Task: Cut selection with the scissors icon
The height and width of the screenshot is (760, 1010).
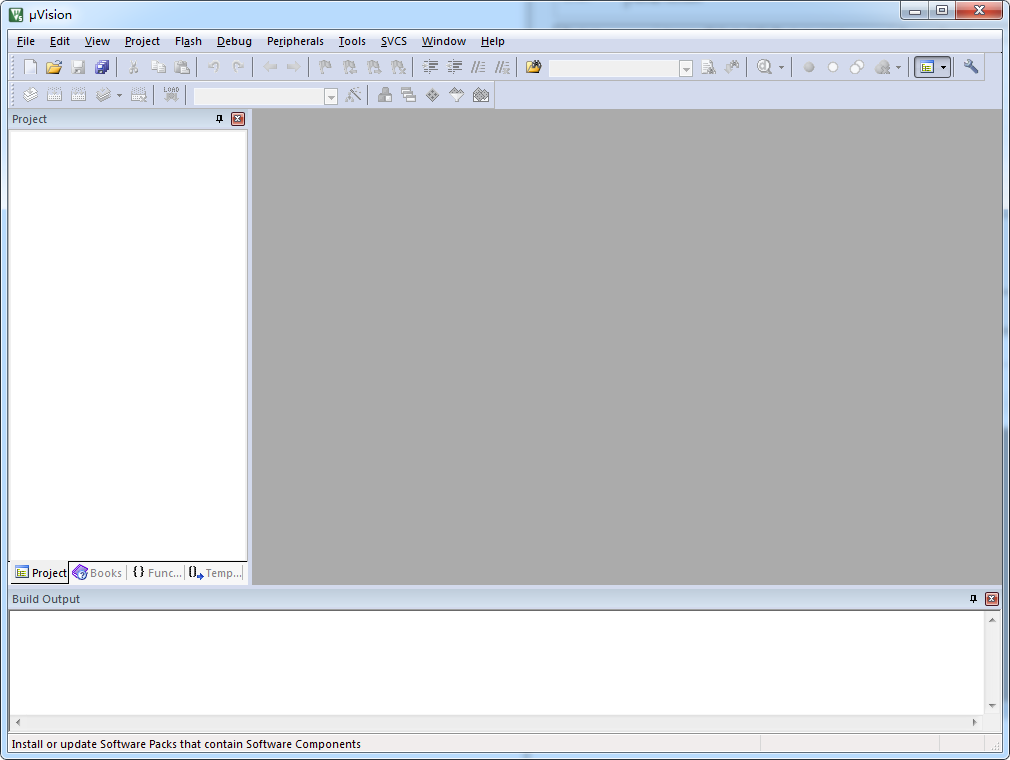Action: pos(133,67)
